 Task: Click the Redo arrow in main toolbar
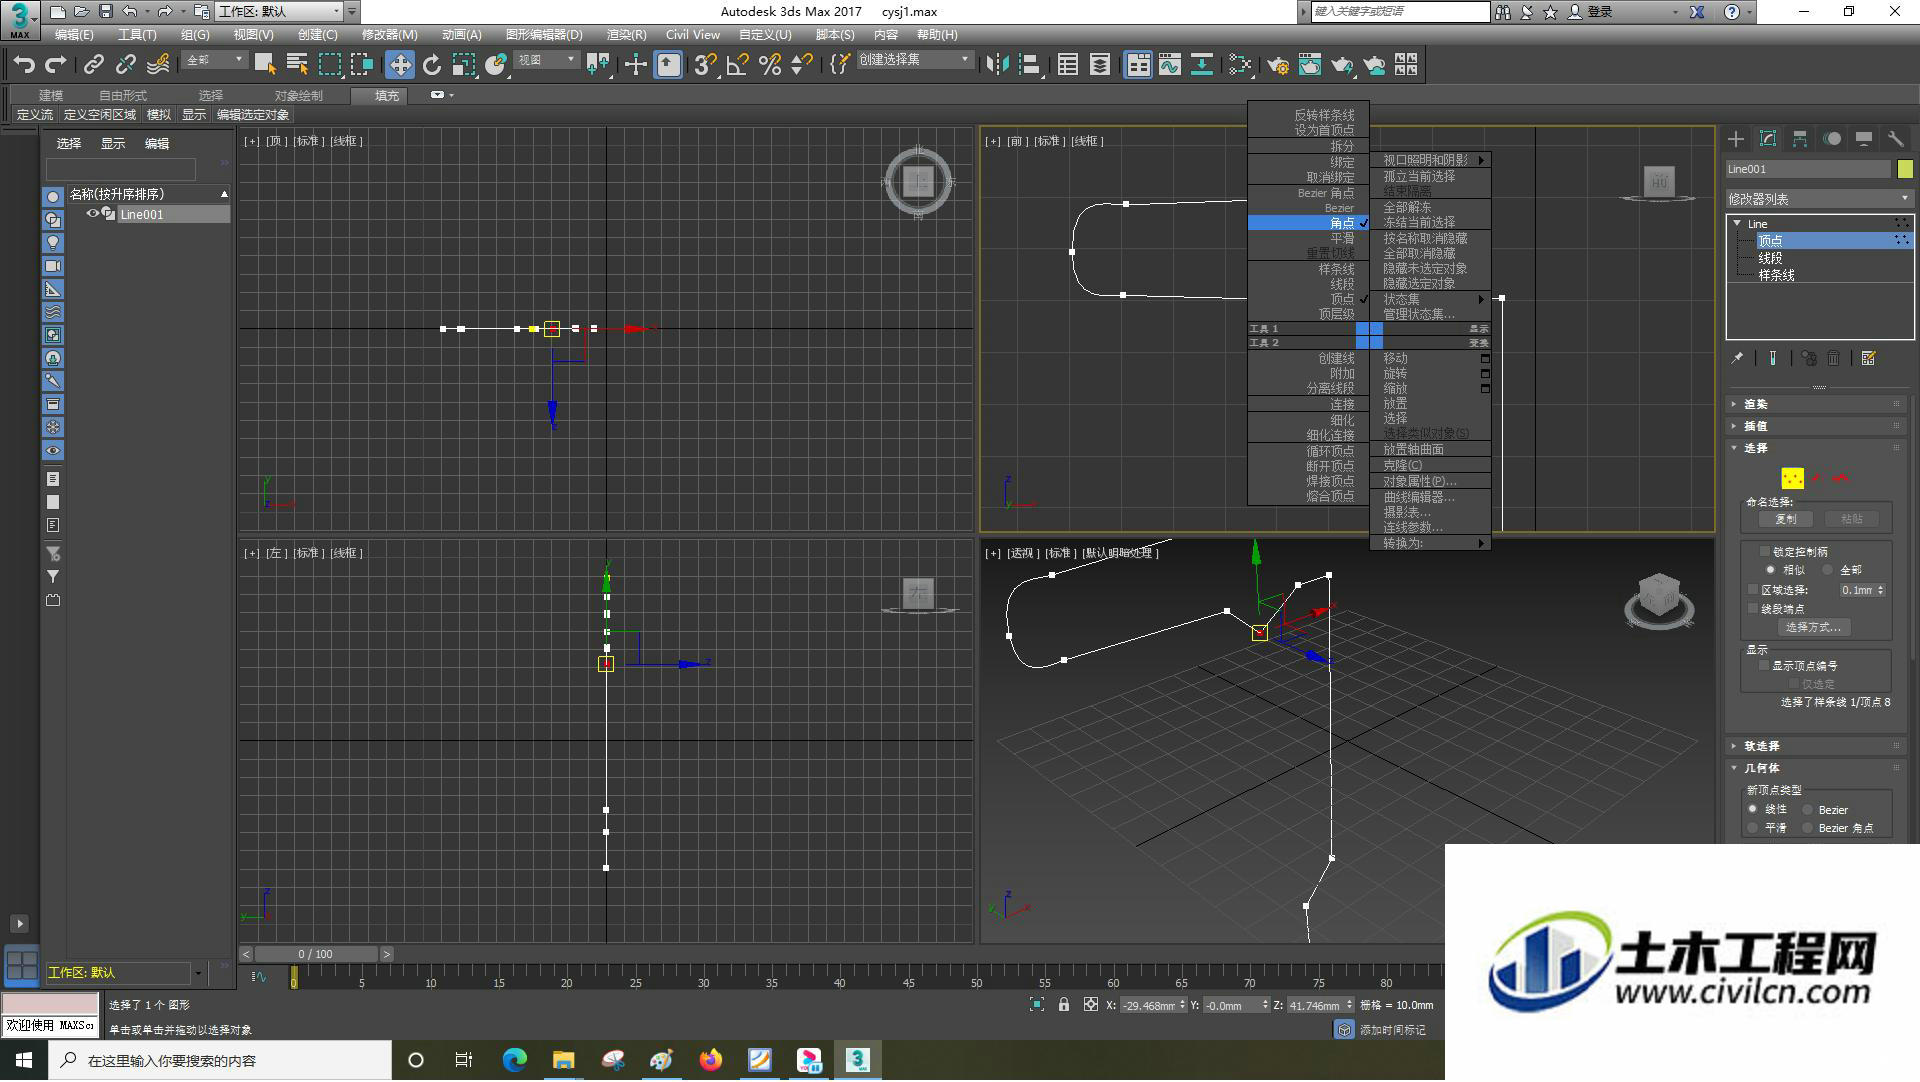[56, 65]
